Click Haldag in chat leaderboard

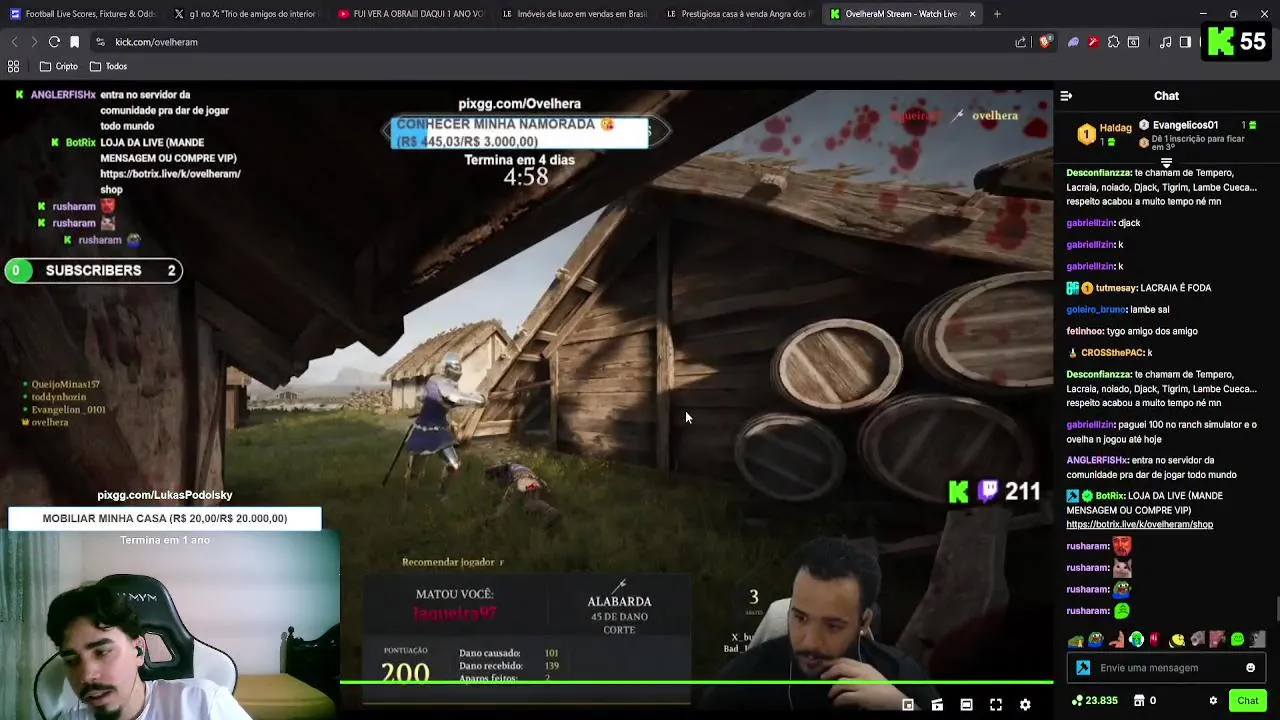1115,128
